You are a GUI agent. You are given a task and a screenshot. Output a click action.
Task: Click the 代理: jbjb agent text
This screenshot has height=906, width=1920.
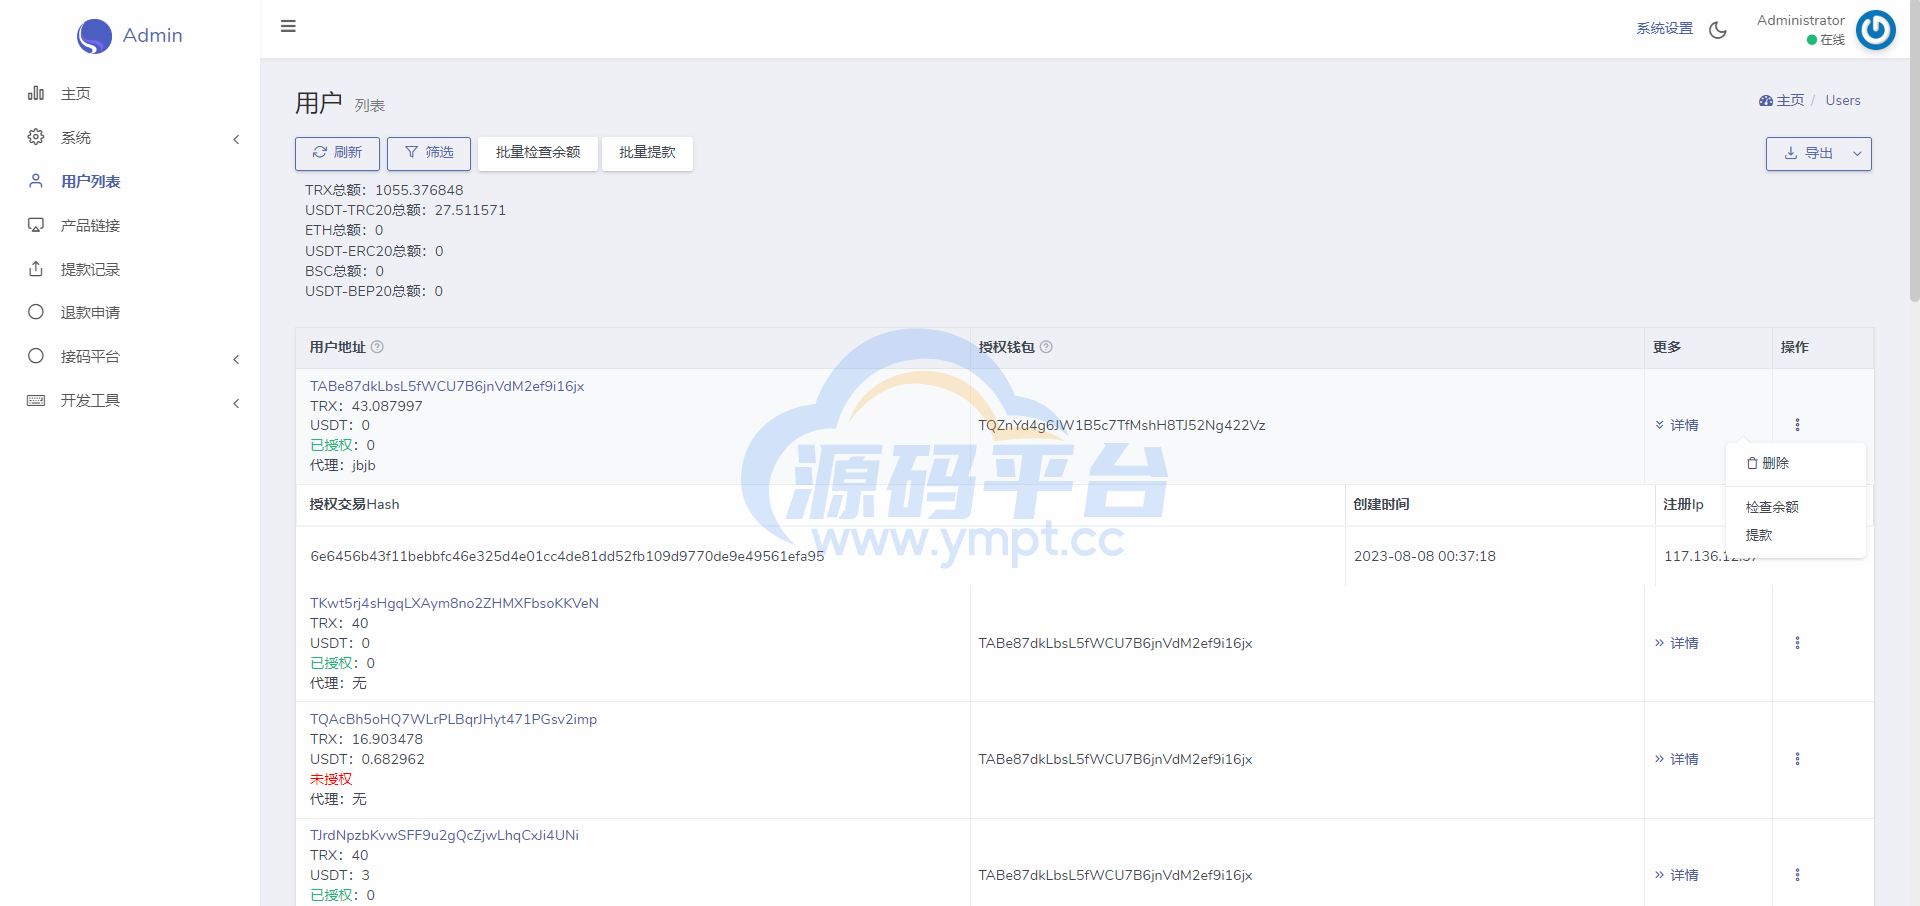click(x=343, y=465)
